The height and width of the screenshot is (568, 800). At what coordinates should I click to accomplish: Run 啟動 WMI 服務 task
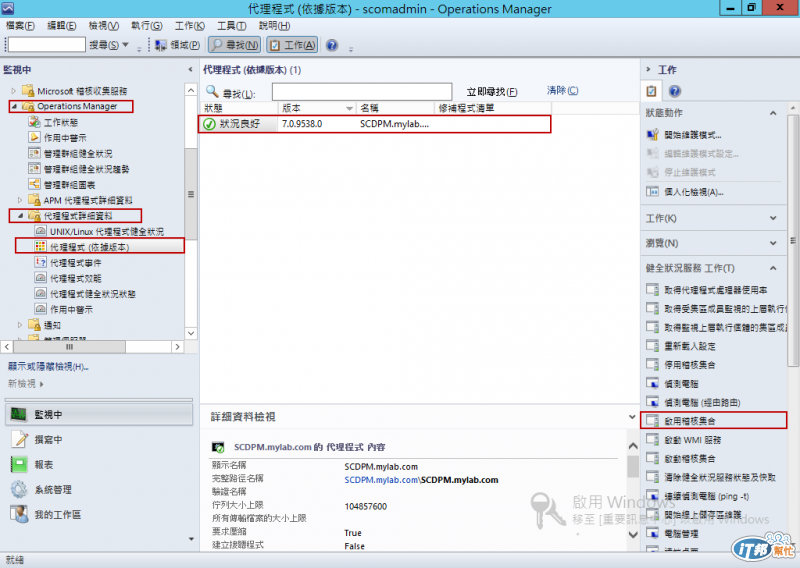[692, 440]
